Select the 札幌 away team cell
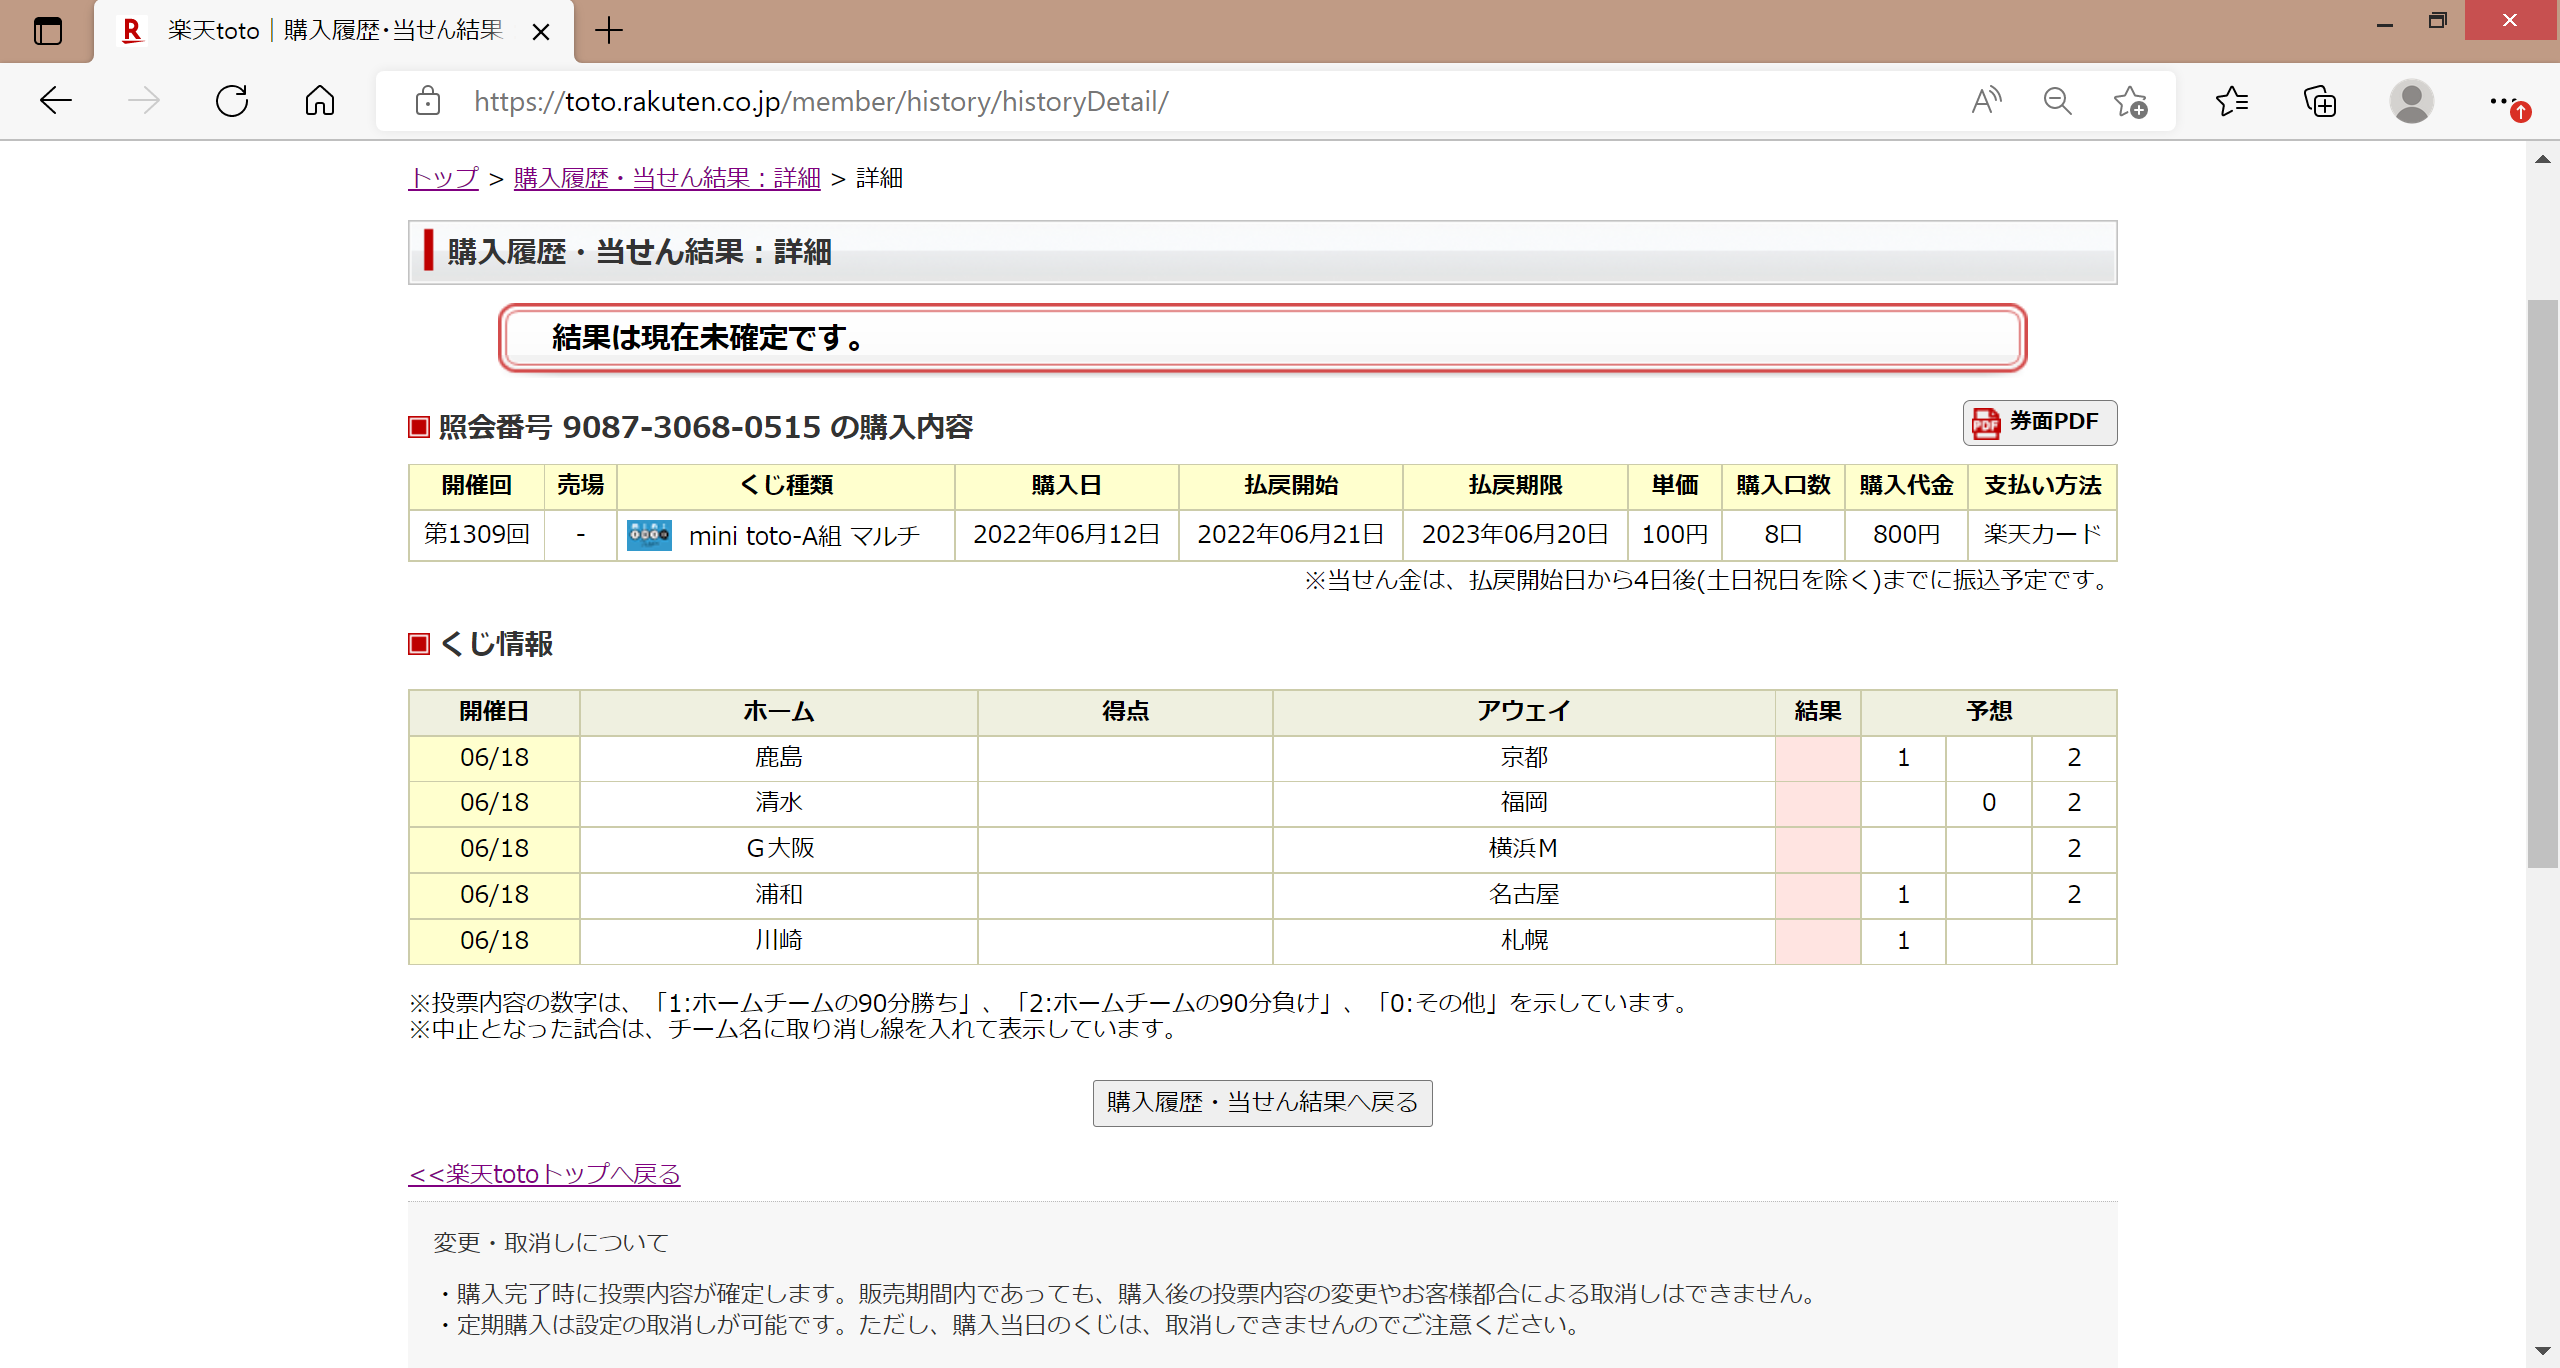Screen dimensions: 2560x1368 click(1524, 941)
